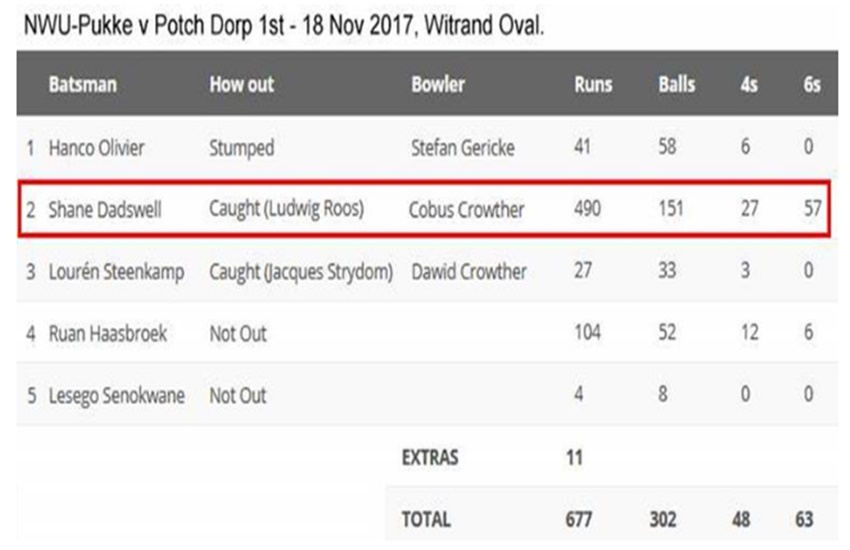Select Lesego Senokwane's name

pos(116,396)
